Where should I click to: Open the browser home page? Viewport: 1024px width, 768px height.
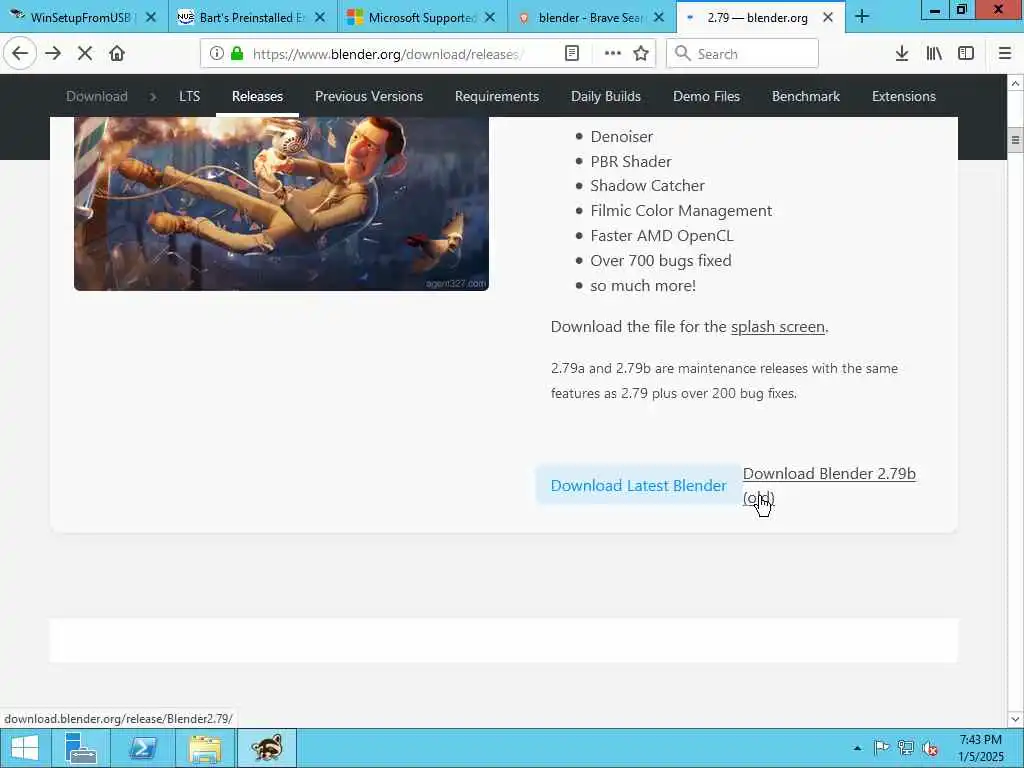click(x=117, y=53)
